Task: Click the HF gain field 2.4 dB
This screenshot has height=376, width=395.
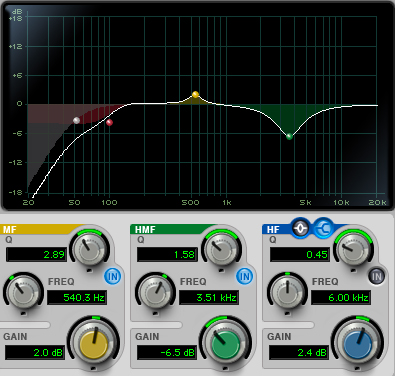Action: click(x=299, y=352)
